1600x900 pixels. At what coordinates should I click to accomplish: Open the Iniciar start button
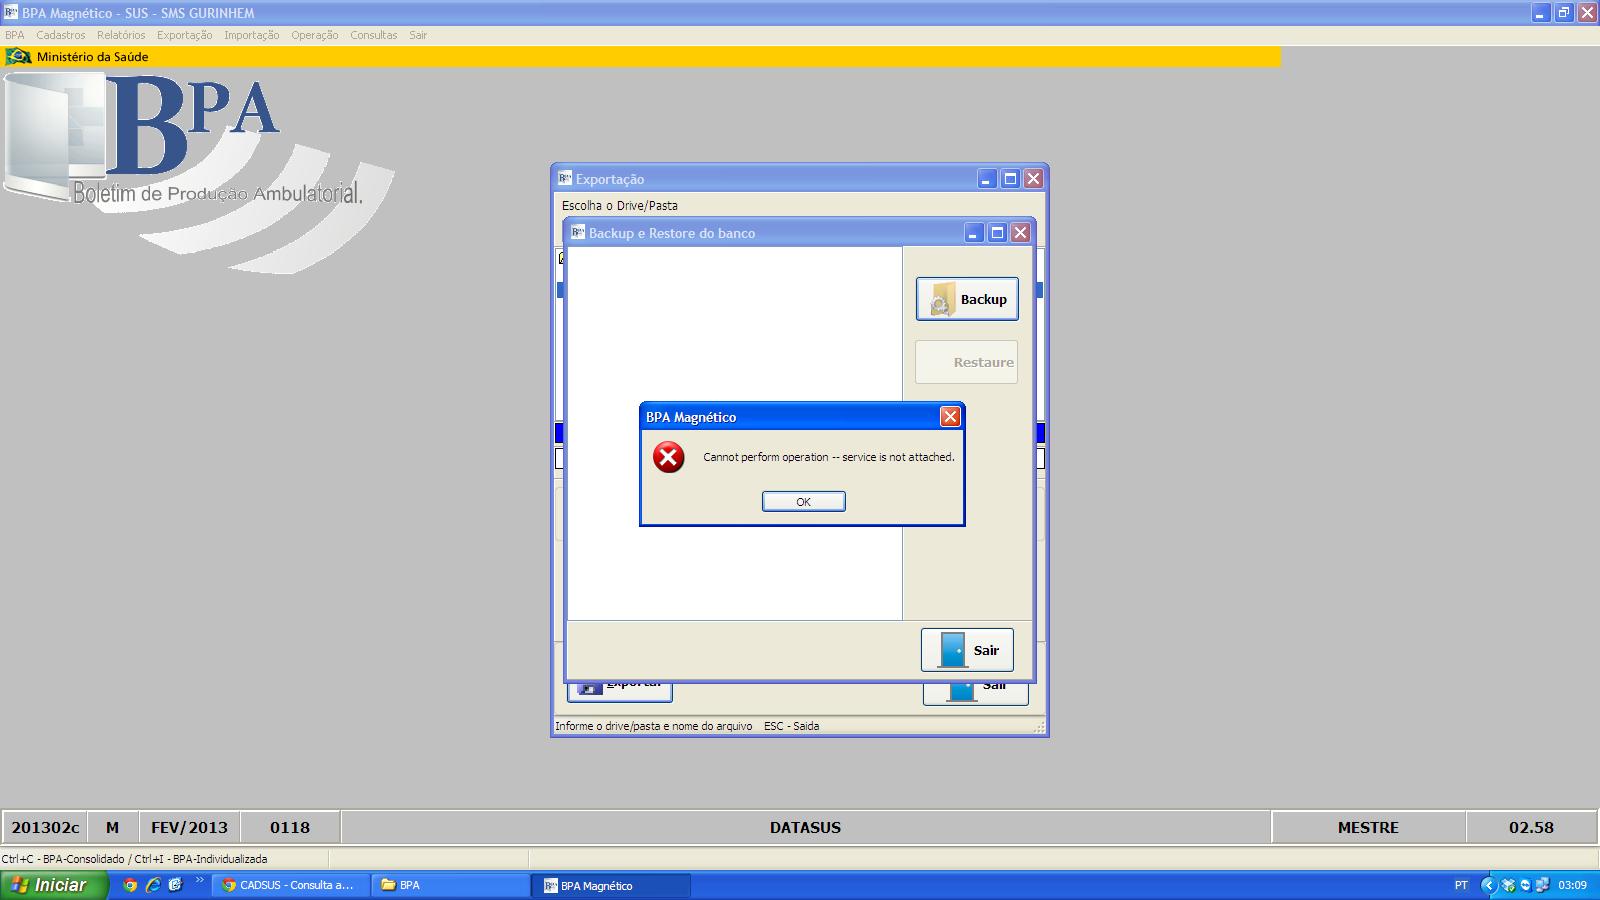click(52, 885)
